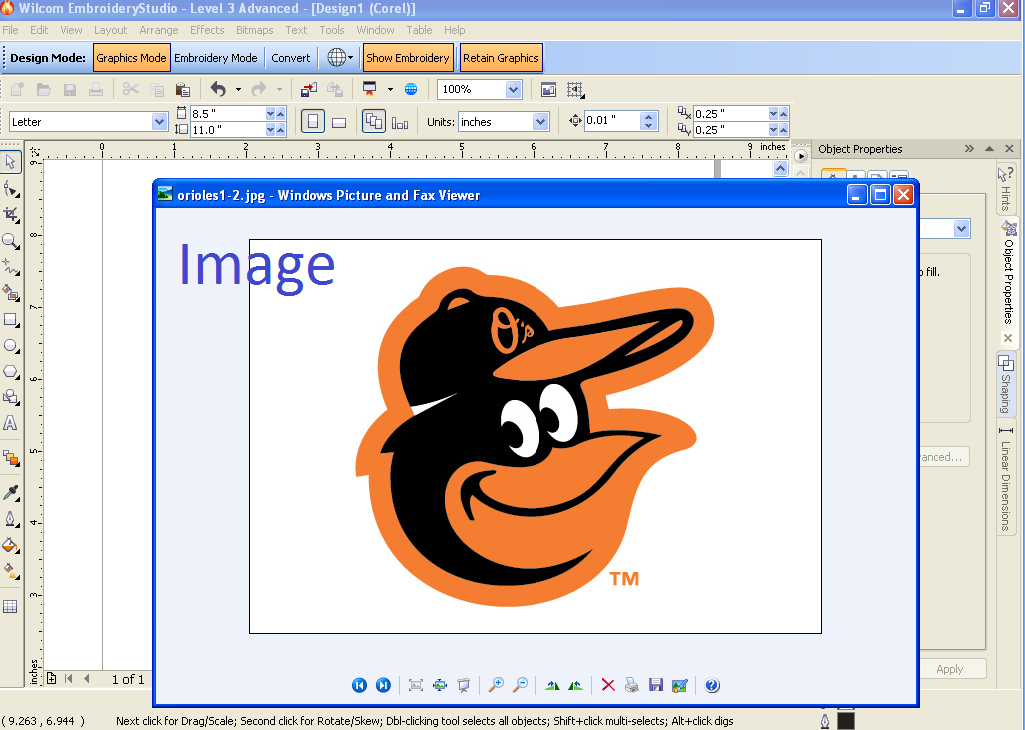Screen dimensions: 1025x730
Task: Expand Object Properties docker double-arrow
Action: pos(969,148)
